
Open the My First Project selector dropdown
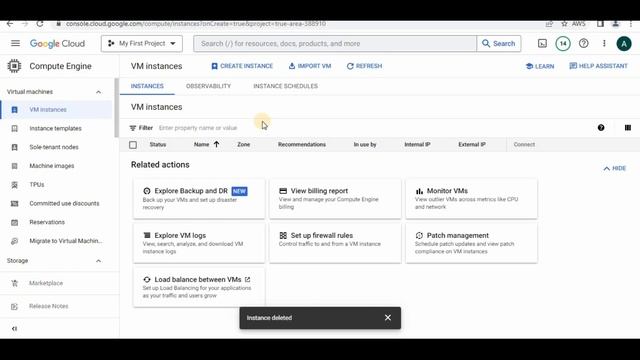(x=142, y=43)
